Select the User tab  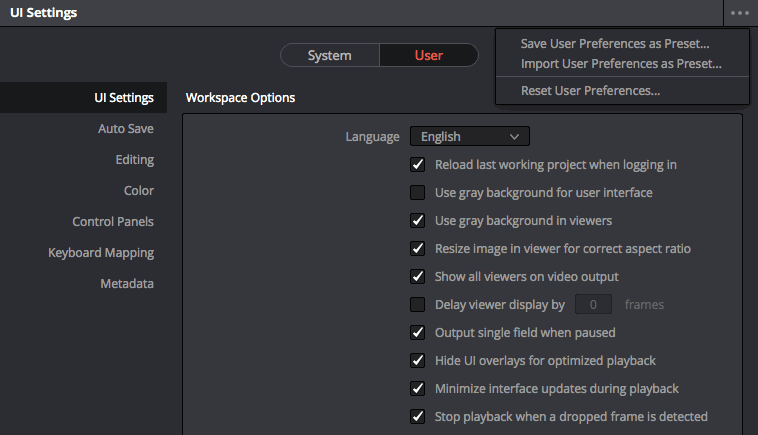(429, 55)
